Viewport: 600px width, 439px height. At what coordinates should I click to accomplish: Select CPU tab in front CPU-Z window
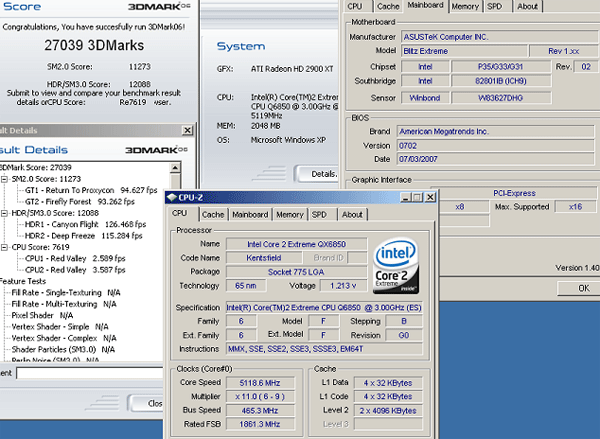click(180, 214)
